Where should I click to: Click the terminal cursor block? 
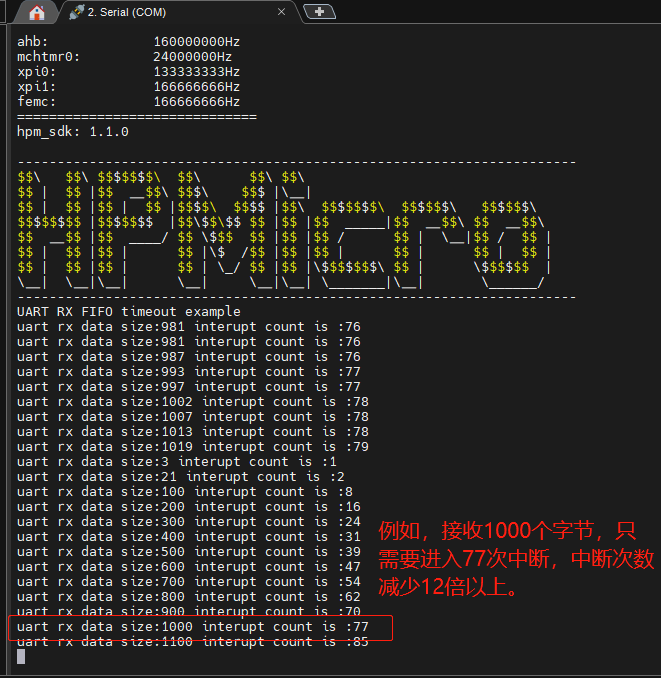point(21,656)
